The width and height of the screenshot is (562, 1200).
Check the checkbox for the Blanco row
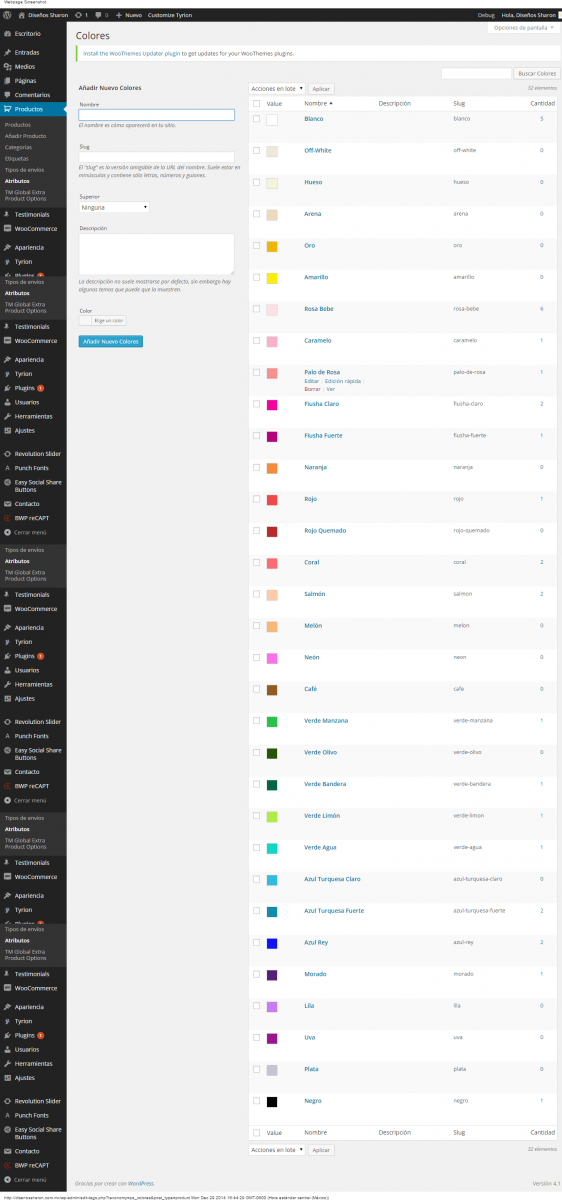pos(256,119)
